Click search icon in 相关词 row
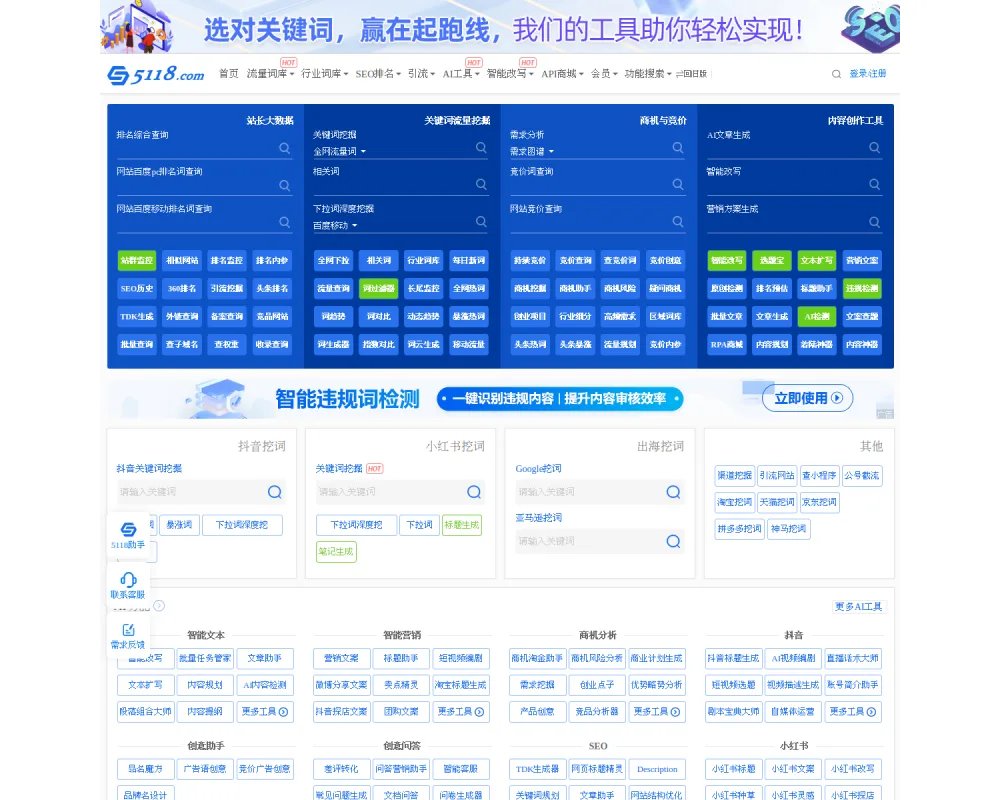 click(481, 184)
